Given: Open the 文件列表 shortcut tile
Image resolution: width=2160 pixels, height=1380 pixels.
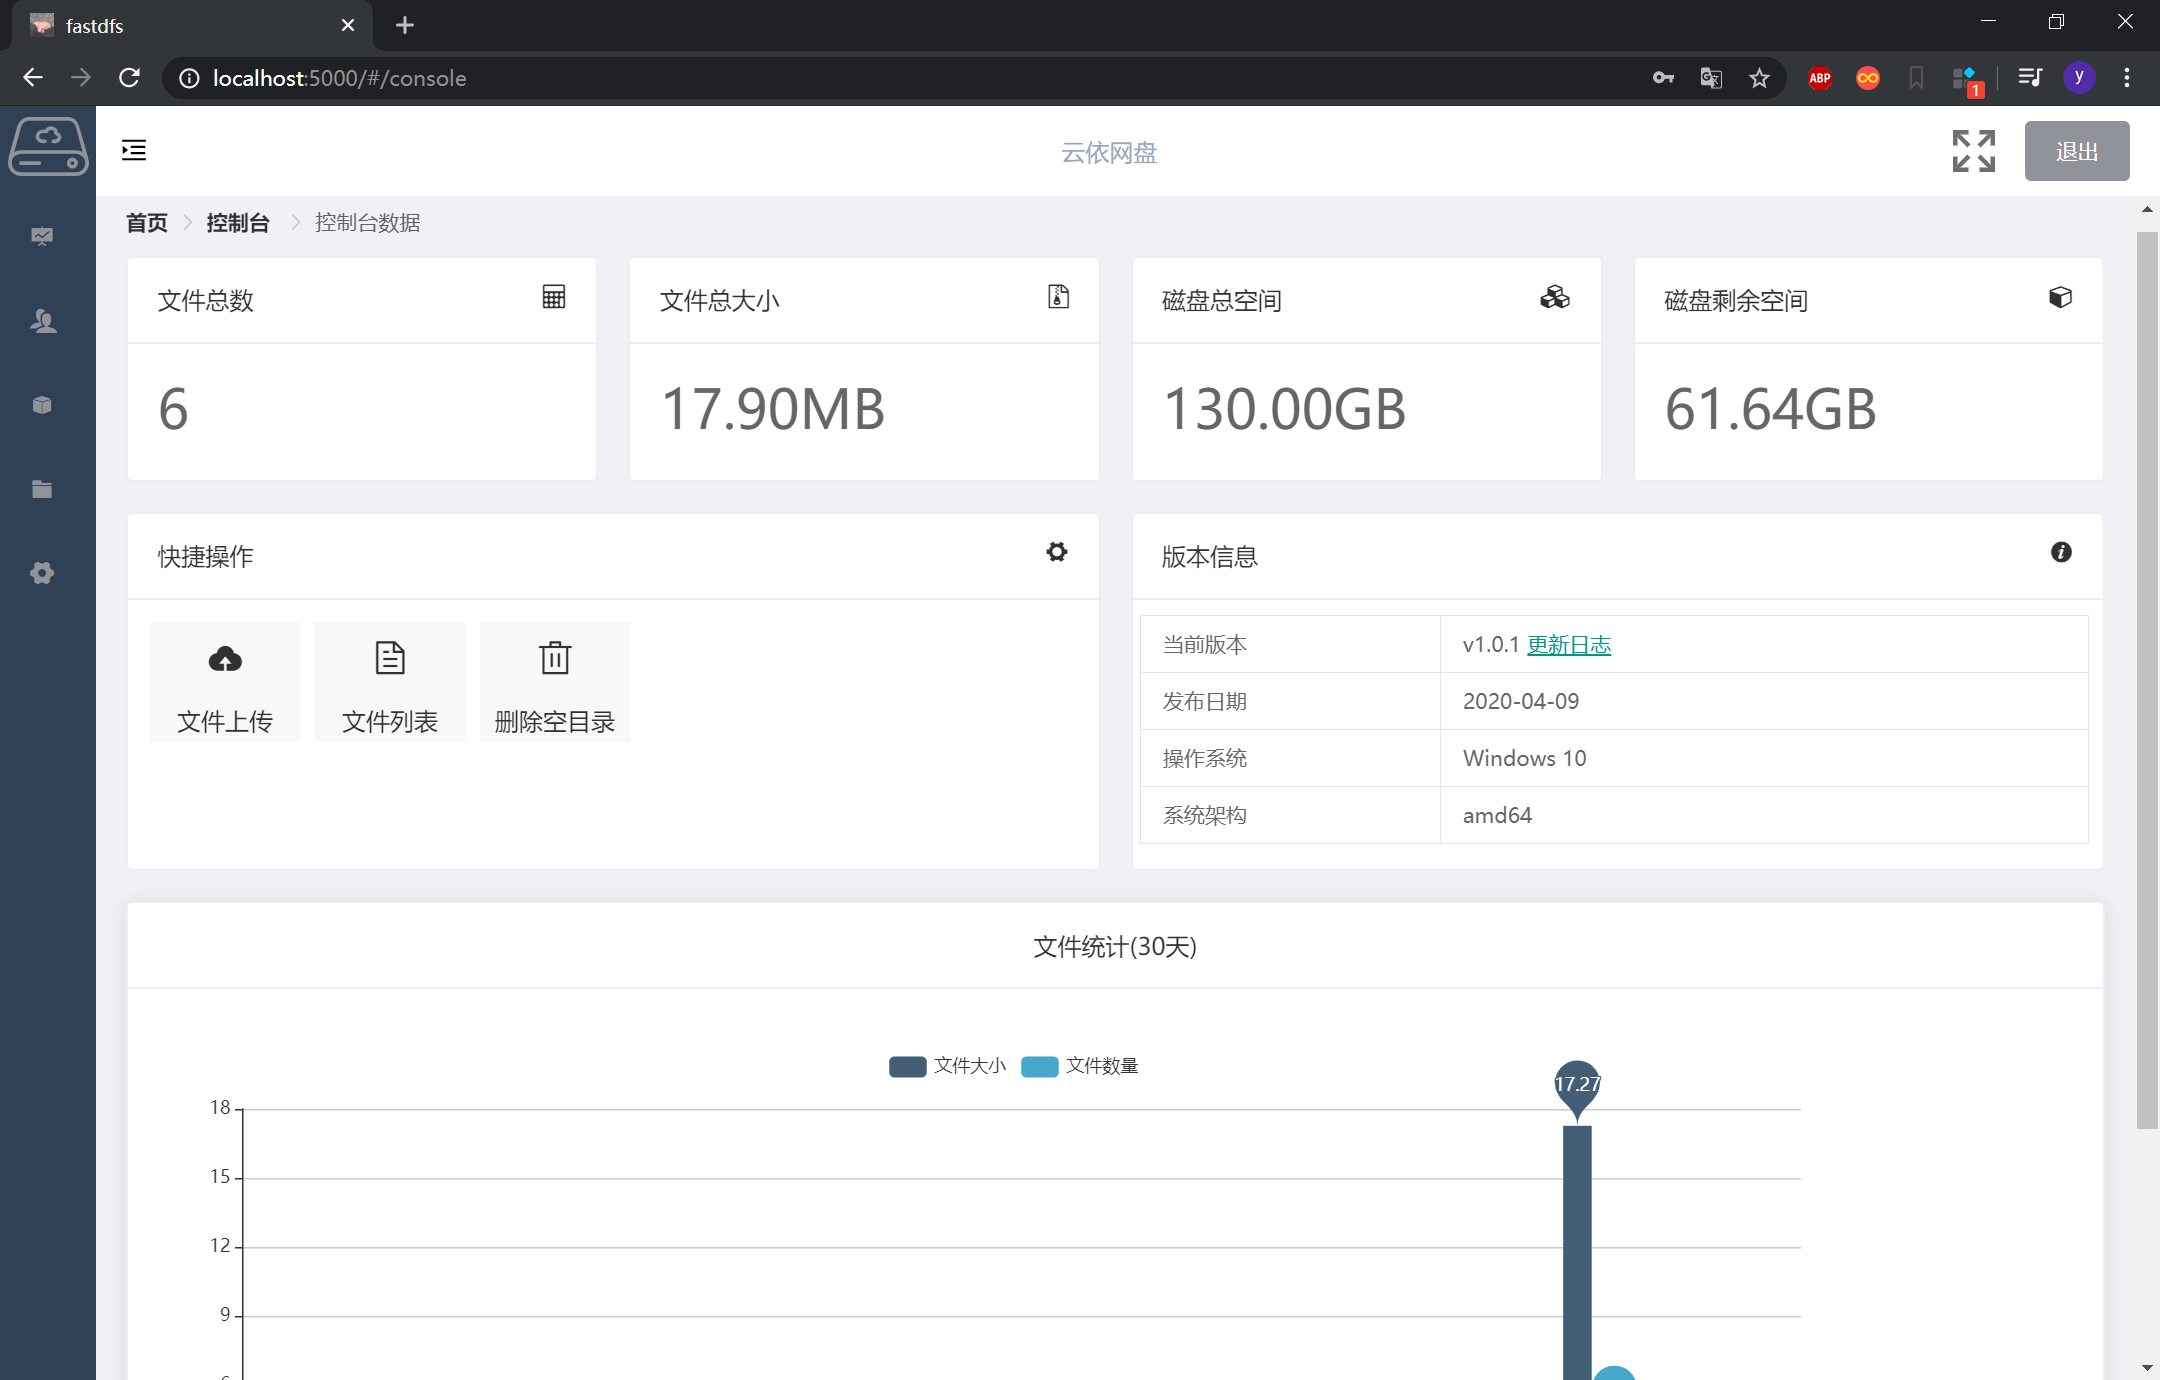Looking at the screenshot, I should point(390,683).
